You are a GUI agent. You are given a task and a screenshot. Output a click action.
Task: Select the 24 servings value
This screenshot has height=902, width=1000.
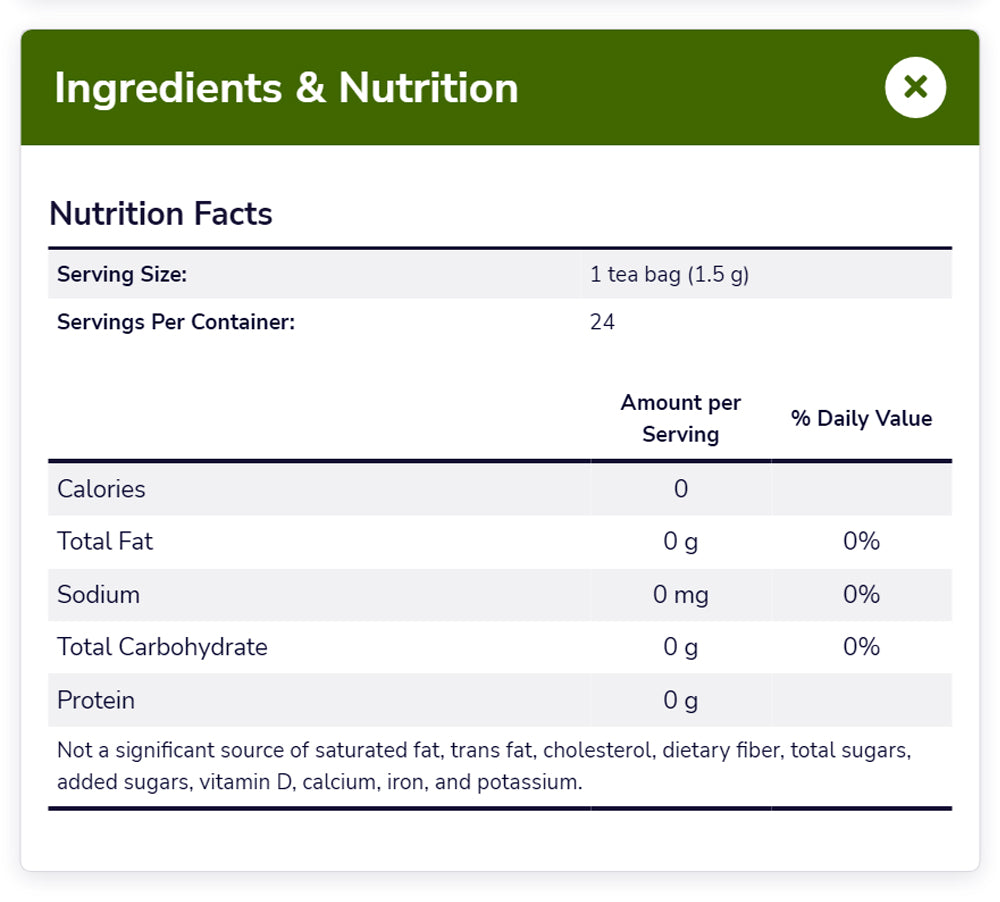[x=602, y=322]
